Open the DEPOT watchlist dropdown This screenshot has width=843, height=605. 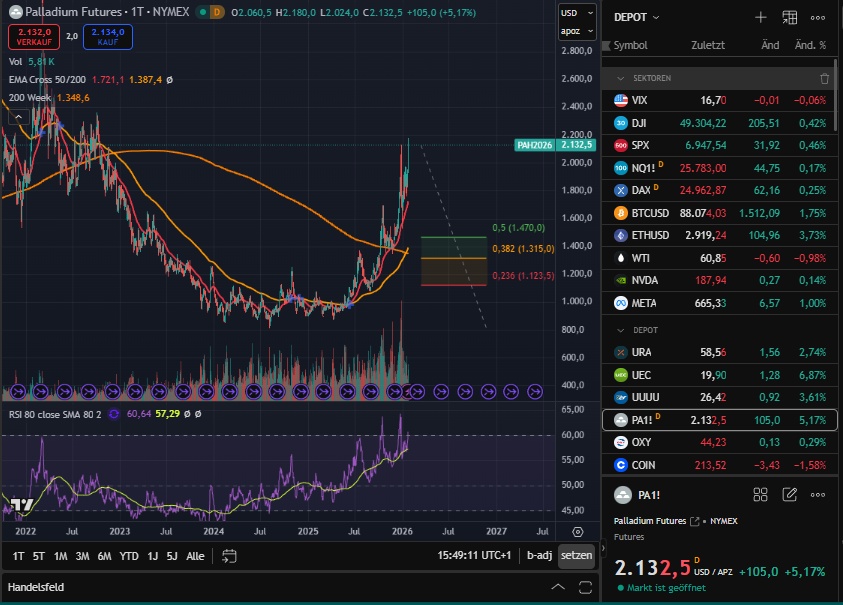[x=637, y=17]
